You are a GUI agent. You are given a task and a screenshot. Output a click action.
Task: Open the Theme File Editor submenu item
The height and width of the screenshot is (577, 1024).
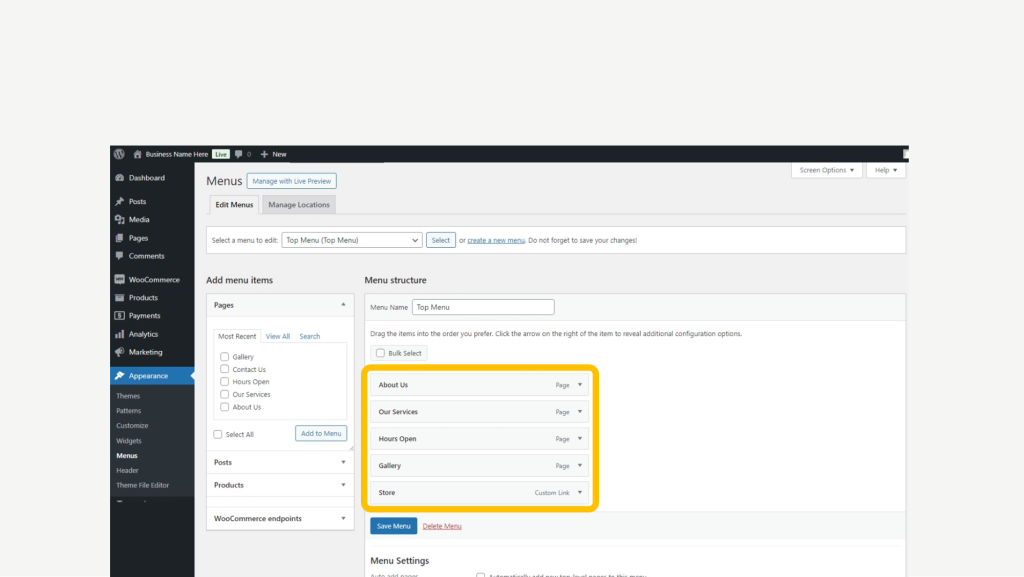click(142, 485)
